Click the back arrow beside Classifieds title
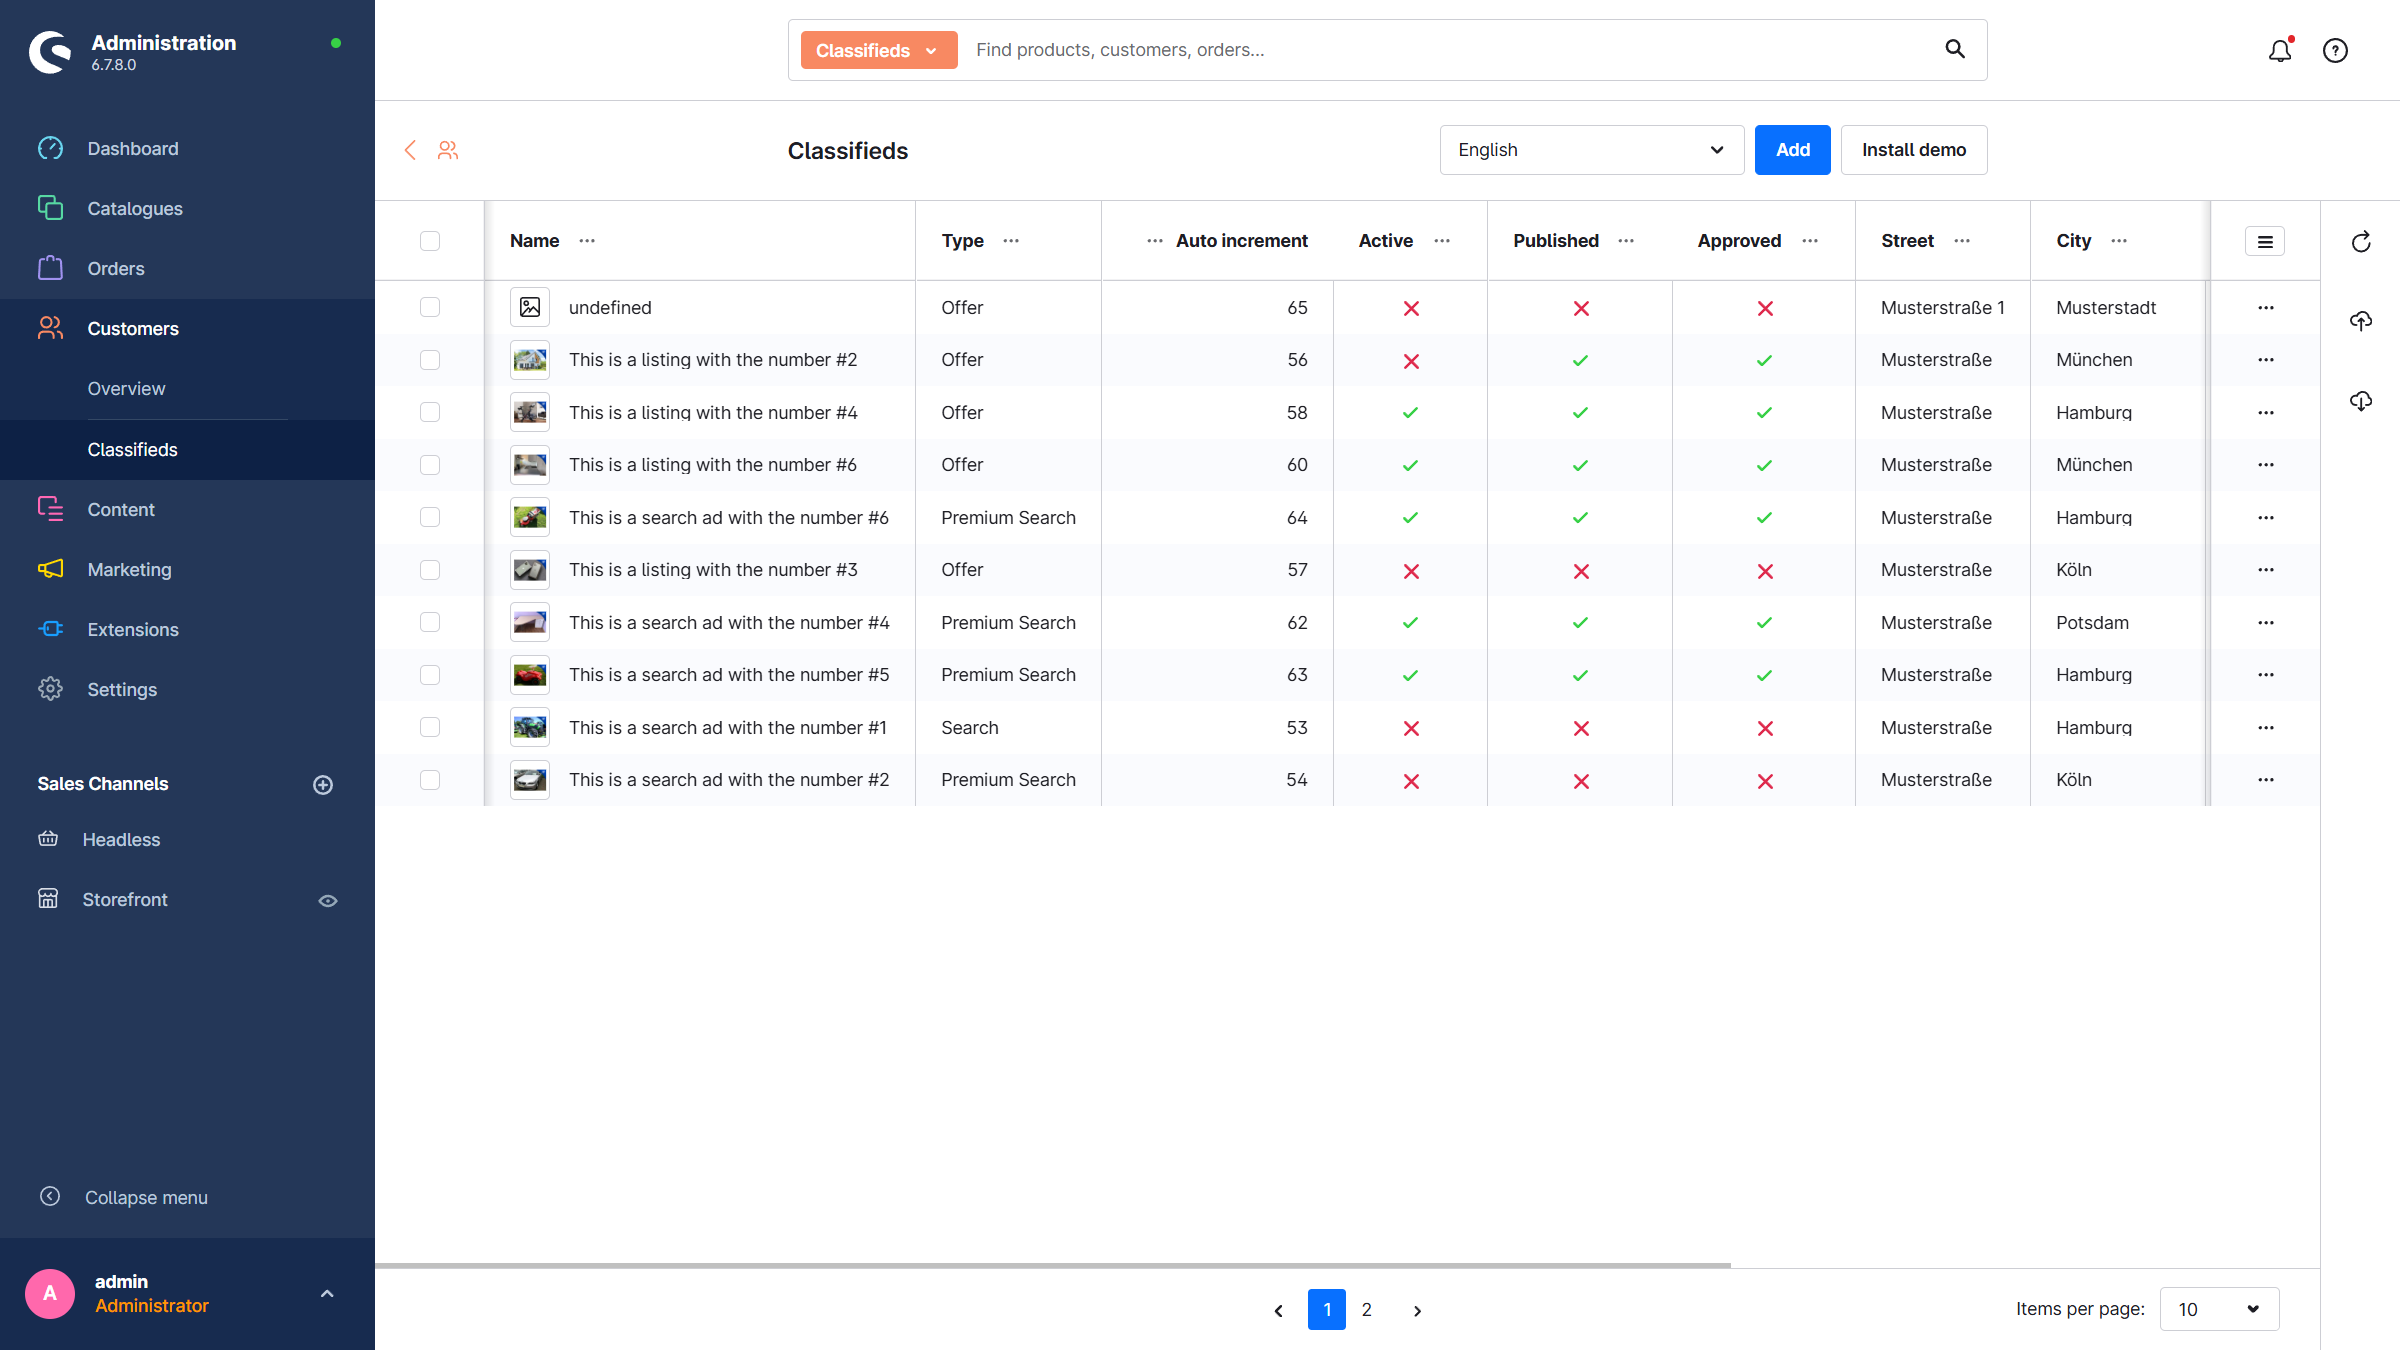 click(x=410, y=150)
